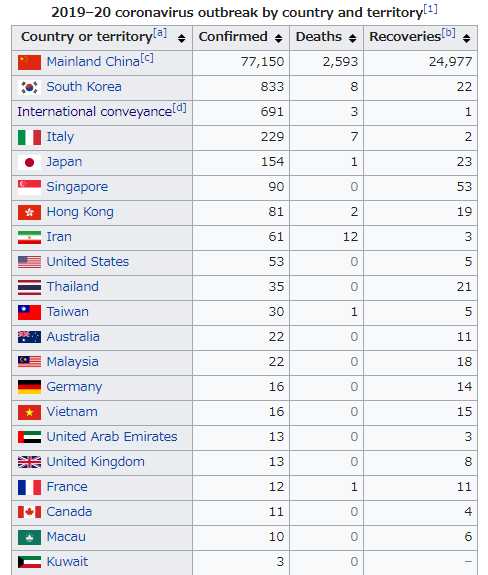Follow footnote [c] next to Mainland China
This screenshot has height=575, width=488.
point(147,58)
